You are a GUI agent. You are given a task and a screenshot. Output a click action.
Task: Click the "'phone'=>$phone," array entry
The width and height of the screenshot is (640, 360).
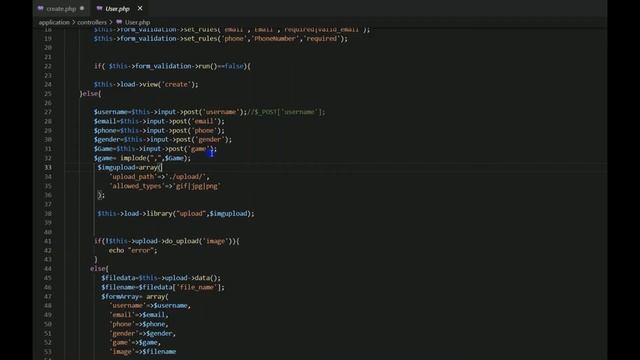coord(139,324)
